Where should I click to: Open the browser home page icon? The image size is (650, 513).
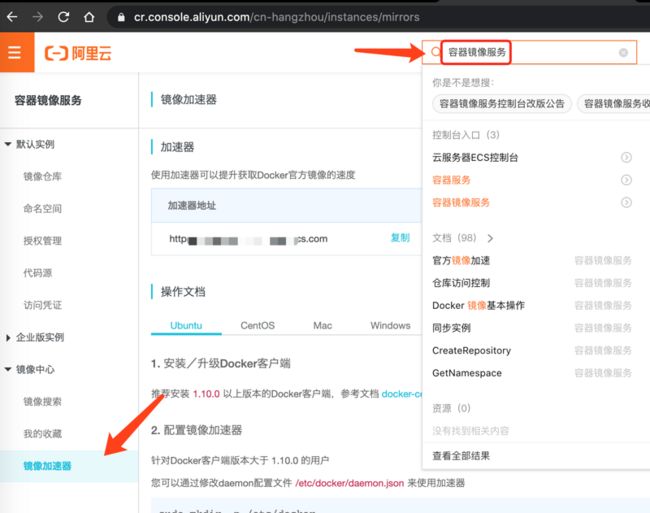click(x=89, y=17)
